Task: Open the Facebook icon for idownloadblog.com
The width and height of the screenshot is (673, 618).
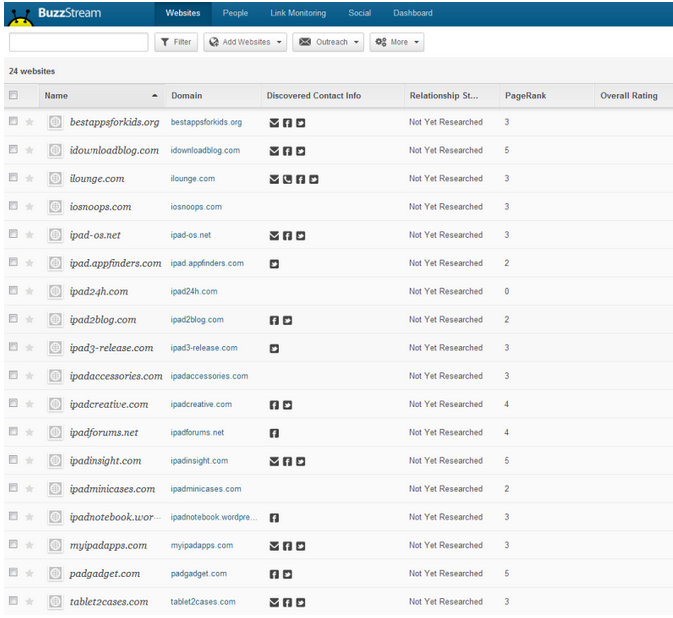Action: (x=288, y=151)
